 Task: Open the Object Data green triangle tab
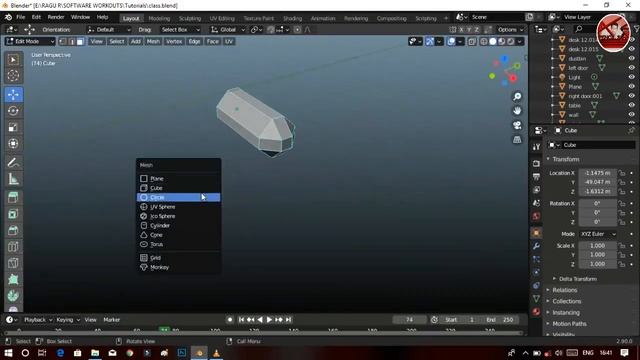536,299
